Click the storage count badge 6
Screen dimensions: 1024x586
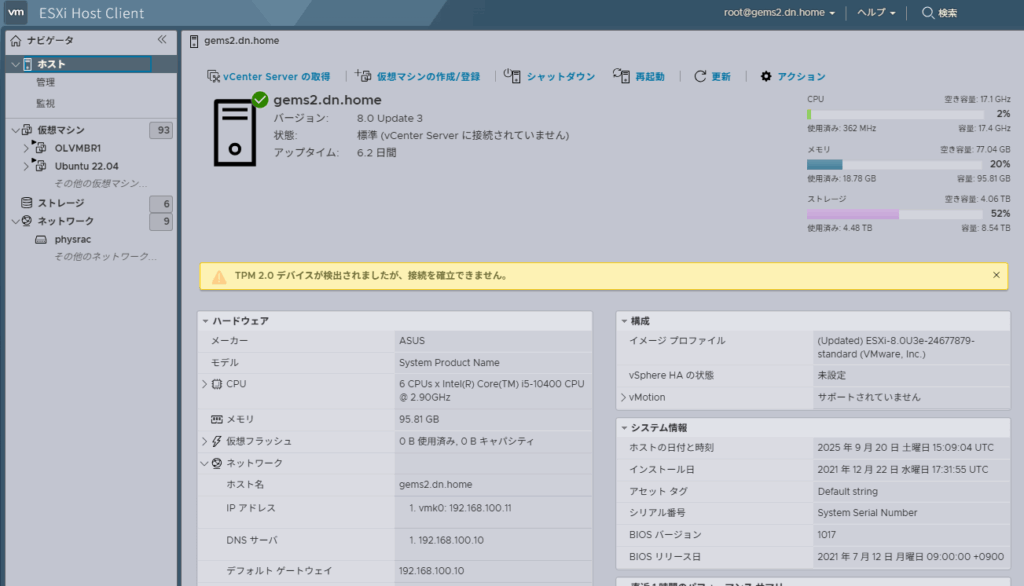coord(161,203)
